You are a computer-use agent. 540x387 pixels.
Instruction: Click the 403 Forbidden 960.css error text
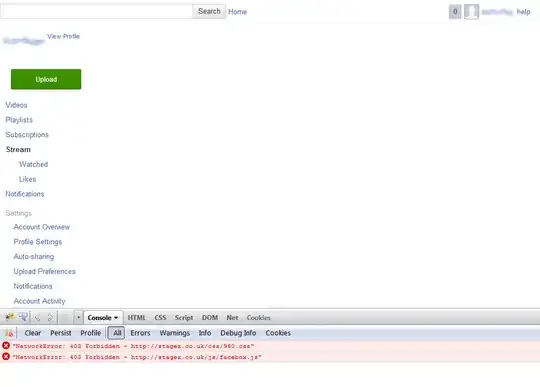click(133, 346)
